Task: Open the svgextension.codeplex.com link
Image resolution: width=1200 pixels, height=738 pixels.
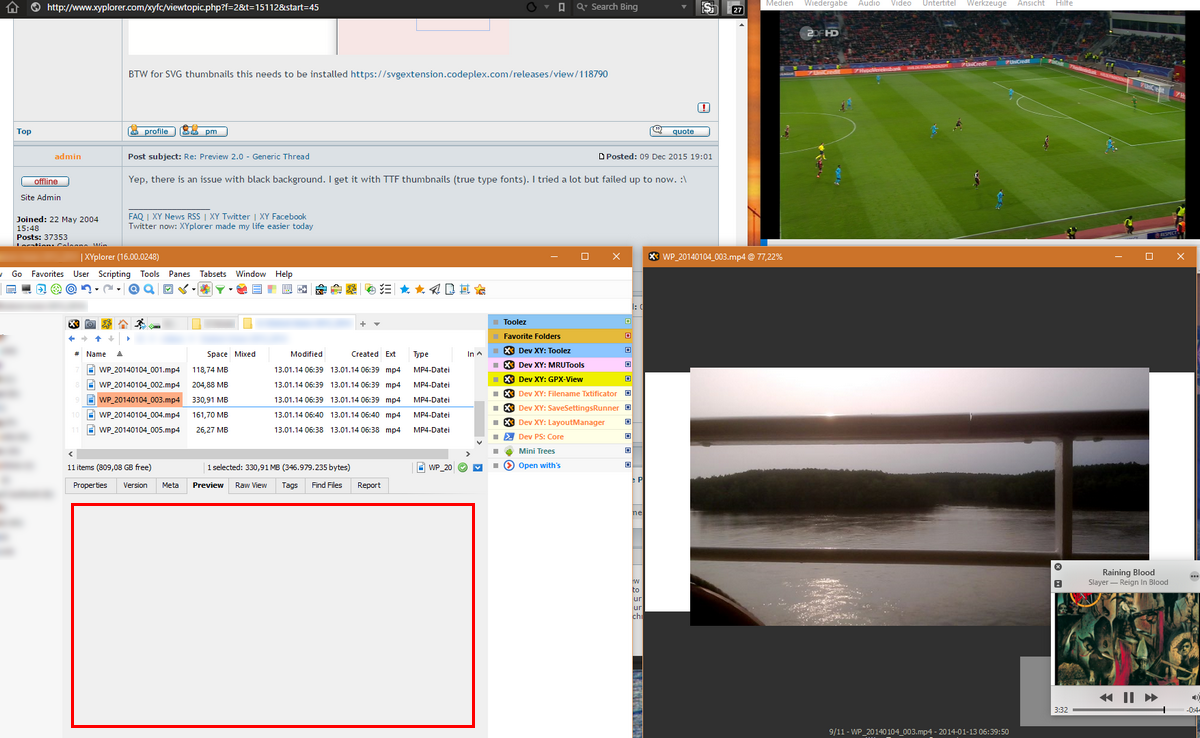Action: click(478, 74)
